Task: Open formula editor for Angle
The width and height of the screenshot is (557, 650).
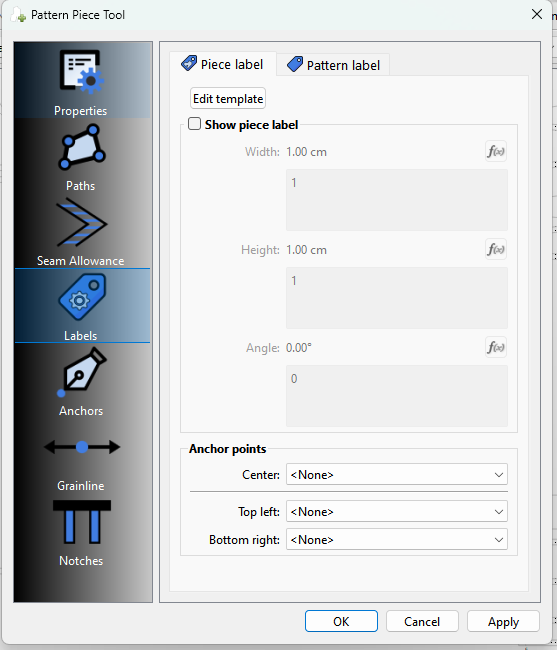Action: 496,347
